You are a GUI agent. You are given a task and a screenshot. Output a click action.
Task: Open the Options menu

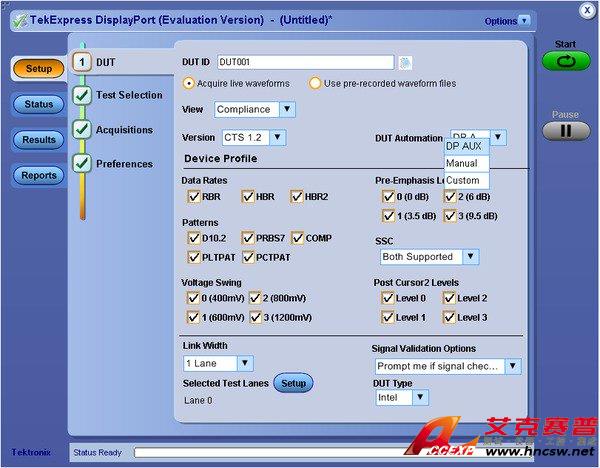(x=508, y=20)
